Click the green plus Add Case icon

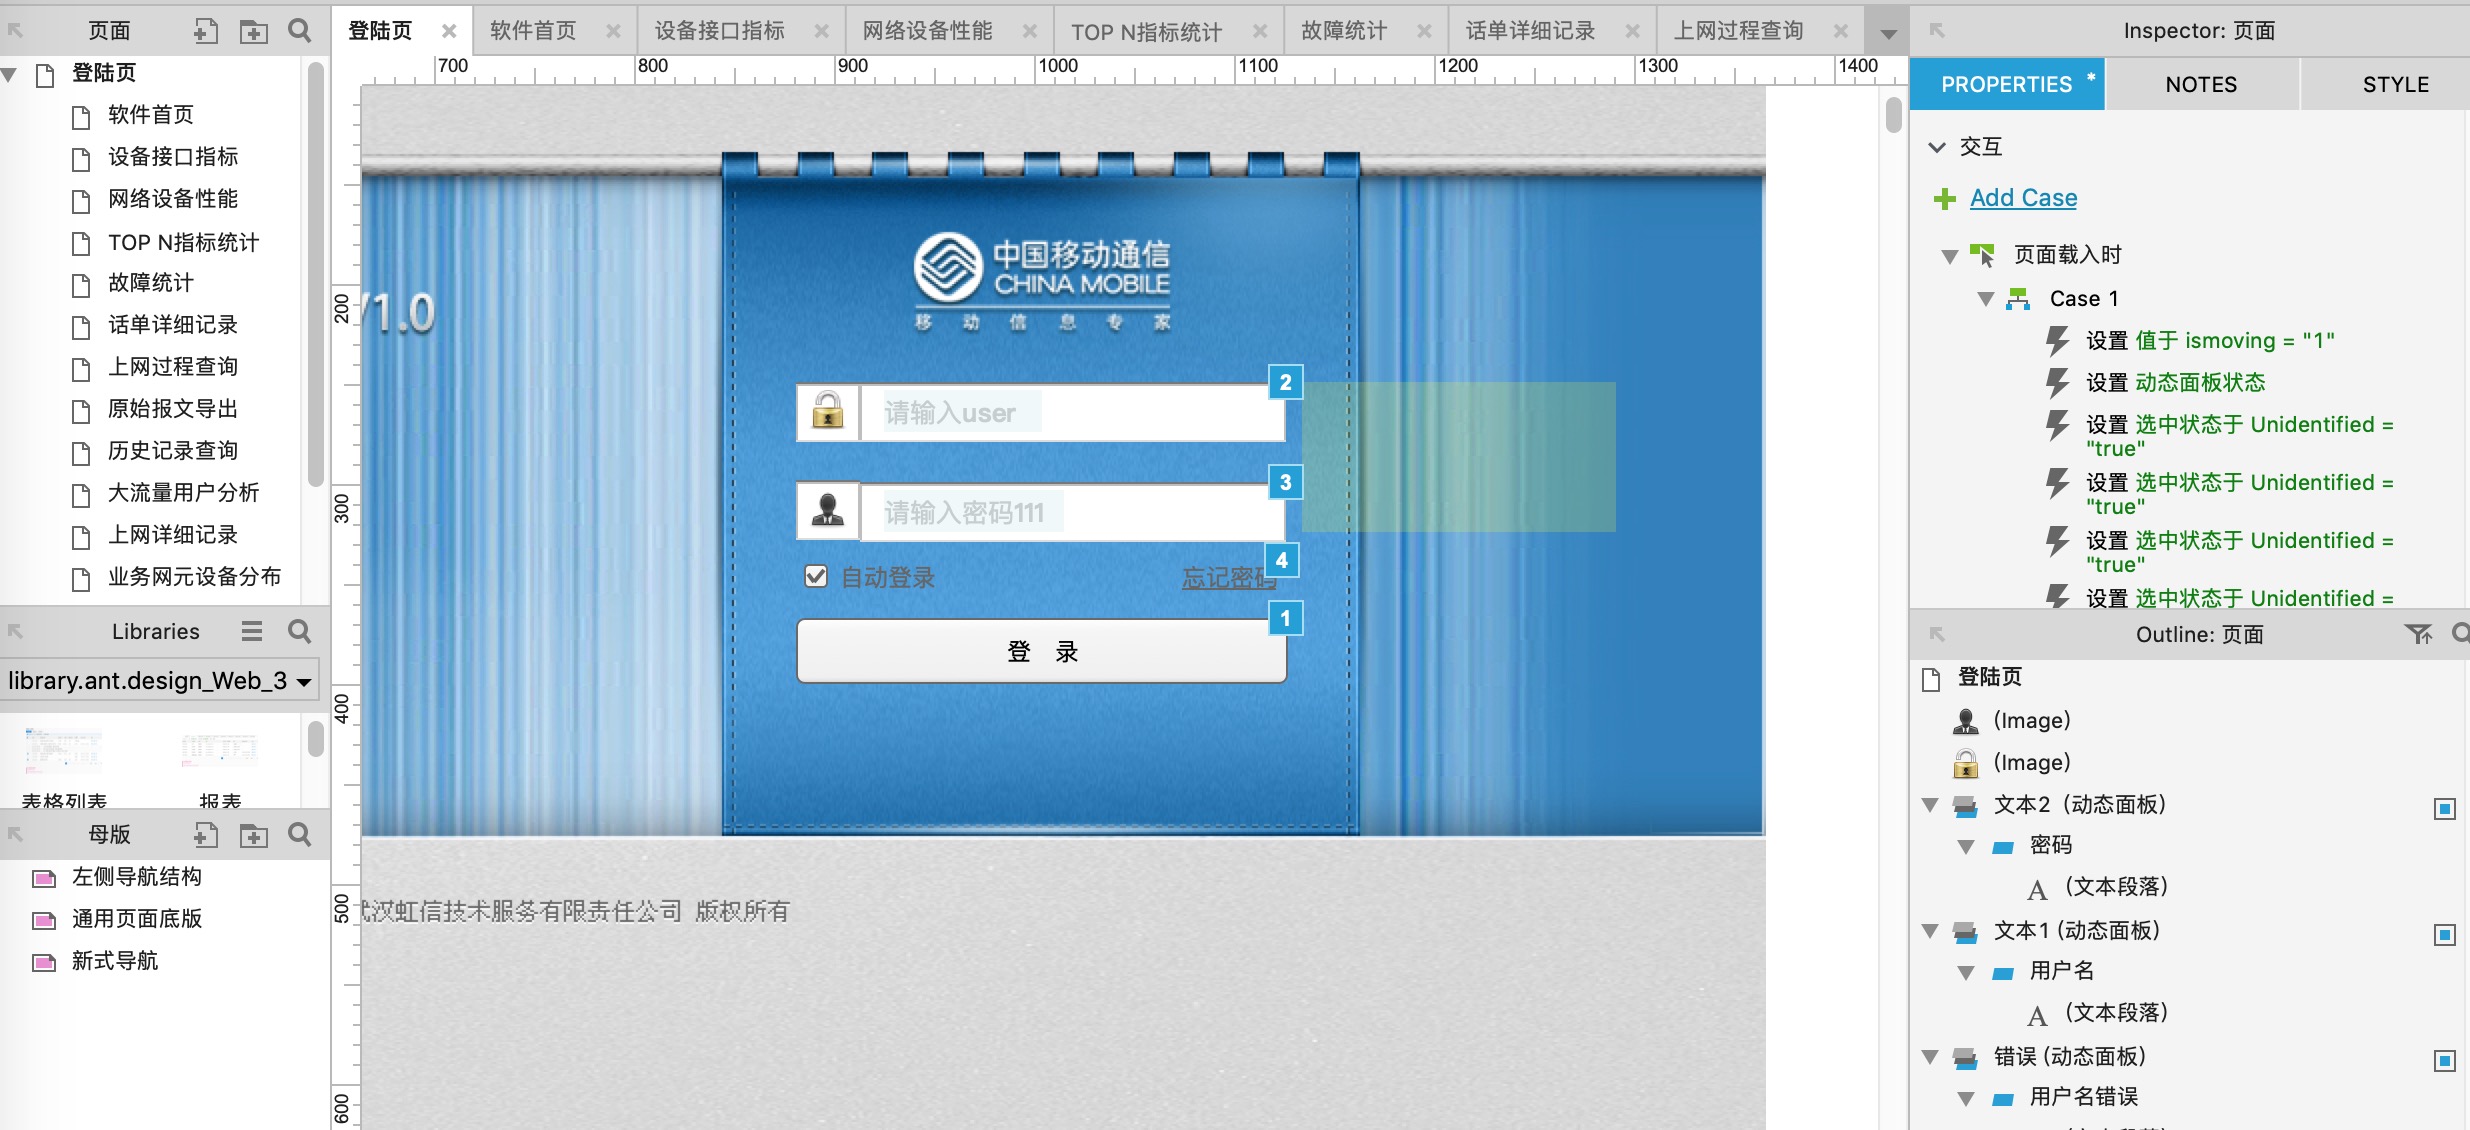[1945, 199]
